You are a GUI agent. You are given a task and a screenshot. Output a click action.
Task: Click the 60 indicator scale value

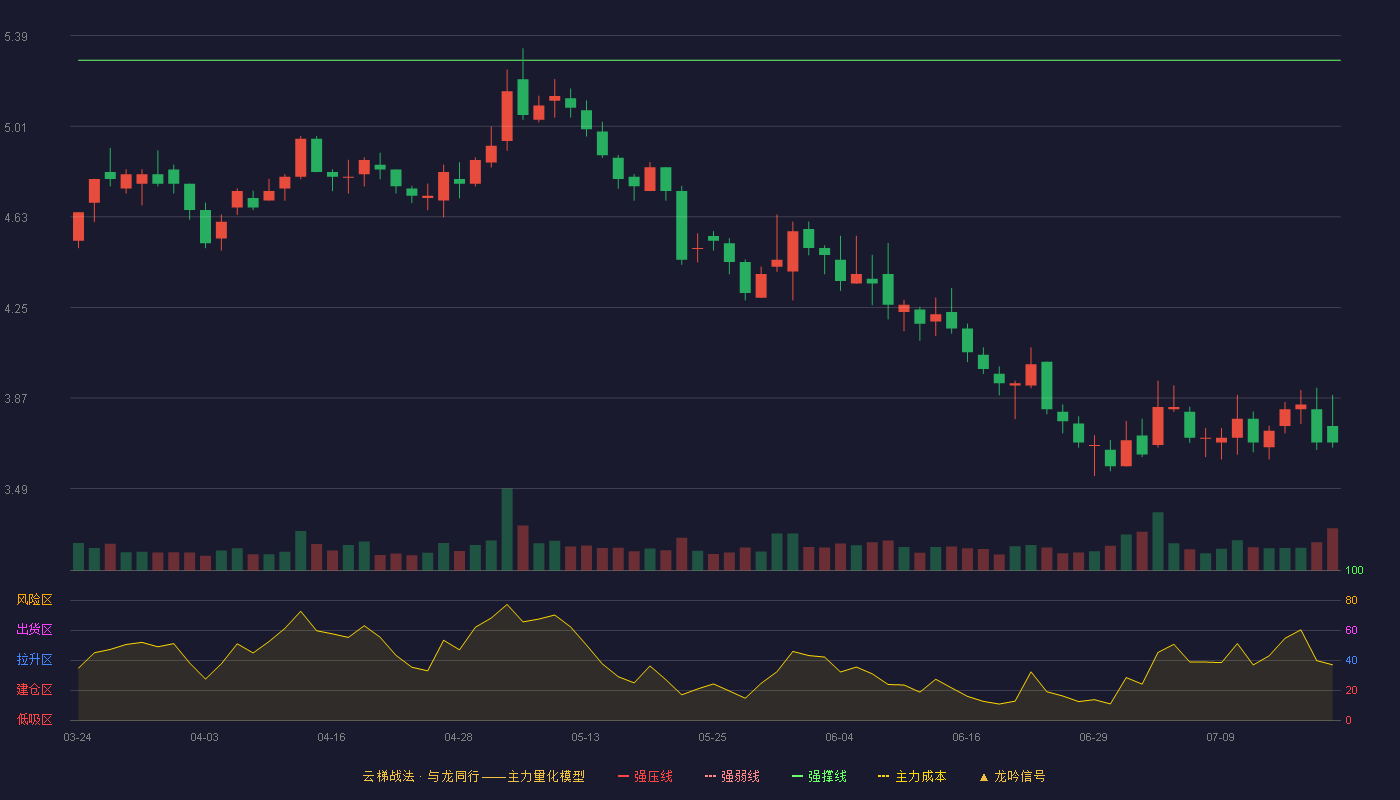1351,630
